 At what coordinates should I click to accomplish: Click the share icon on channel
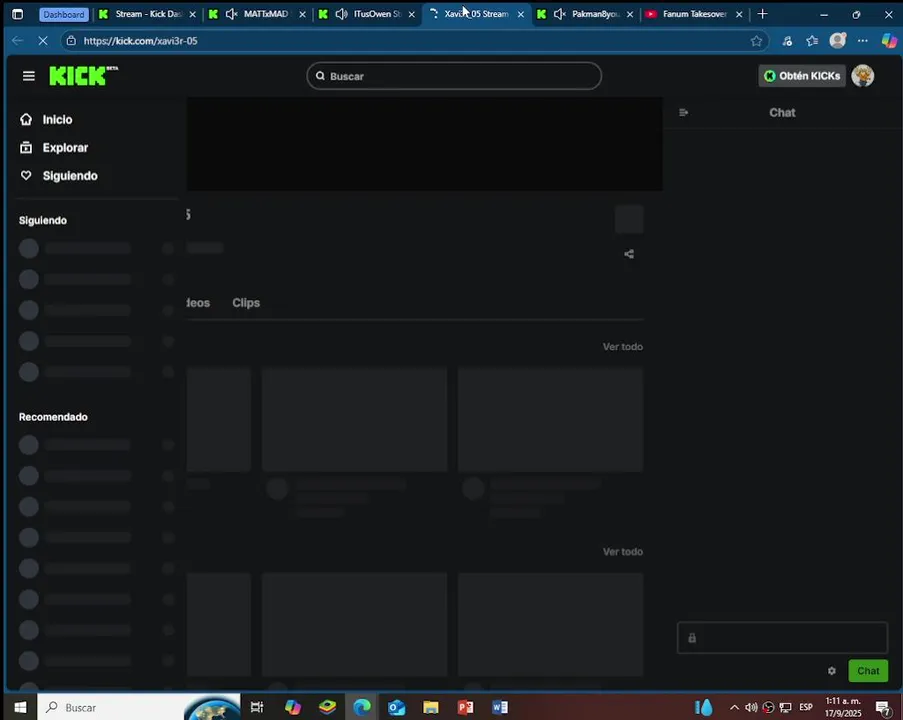629,254
